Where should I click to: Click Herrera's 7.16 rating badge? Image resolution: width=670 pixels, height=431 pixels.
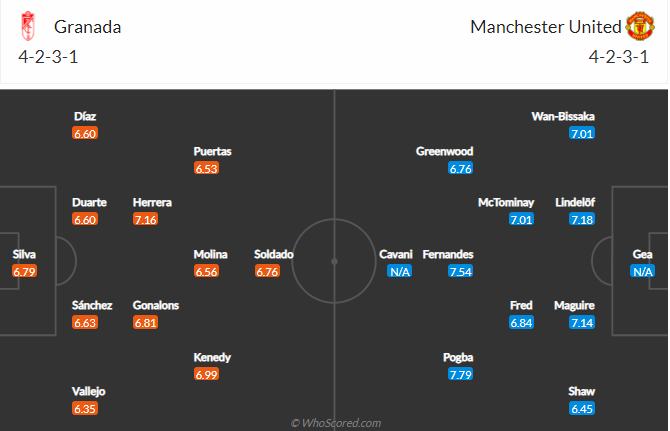coord(145,219)
